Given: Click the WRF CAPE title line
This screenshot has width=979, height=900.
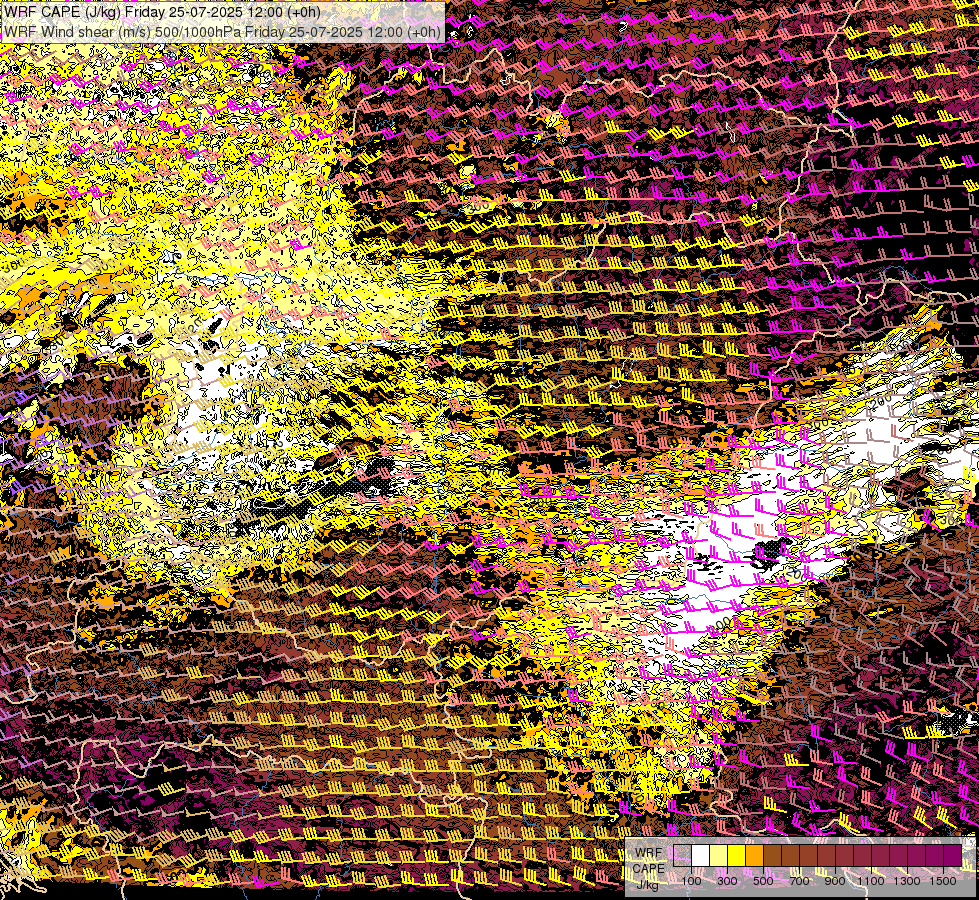Looking at the screenshot, I should click(x=162, y=12).
